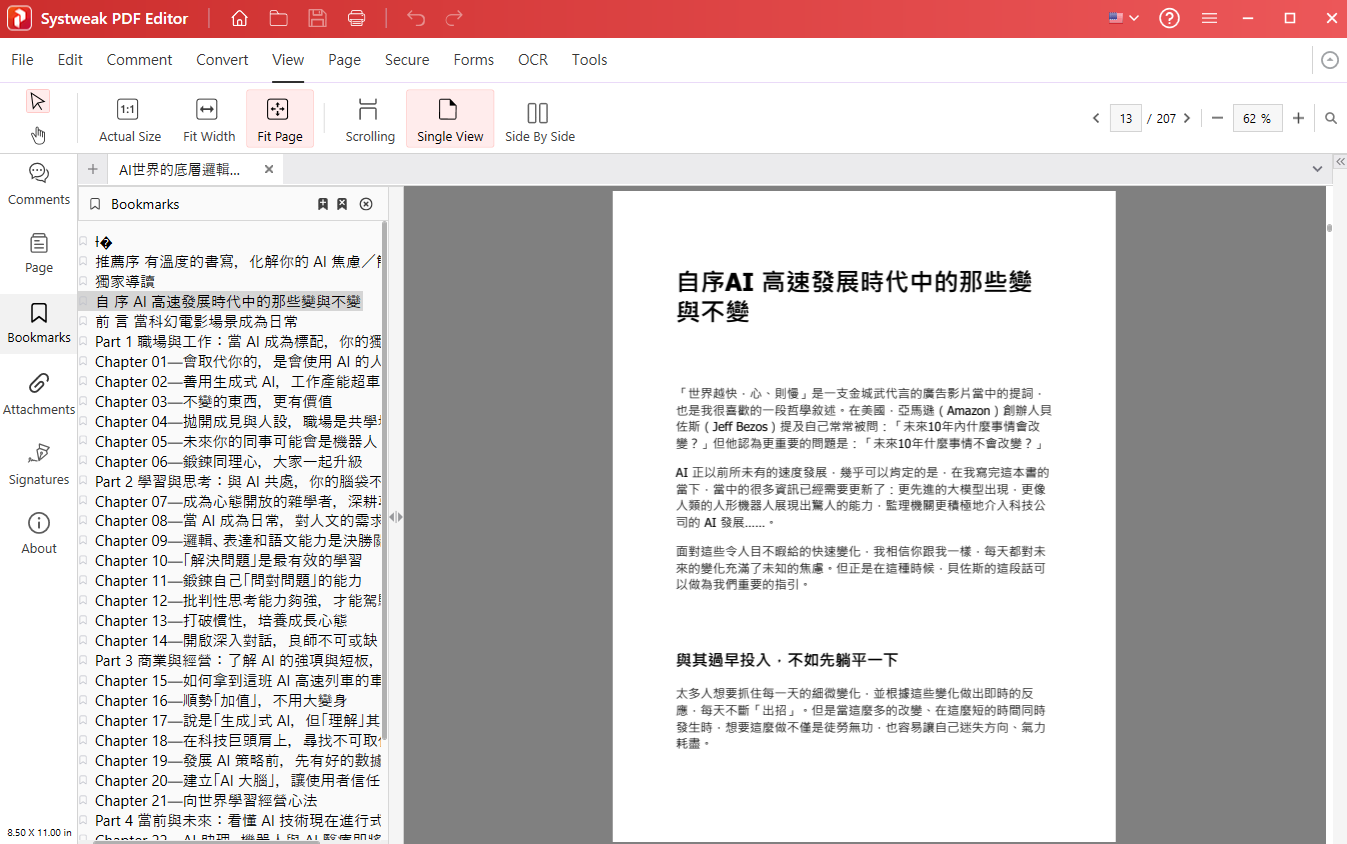1347x844 pixels.
Task: Enable Scrolling view mode
Action: pos(369,120)
